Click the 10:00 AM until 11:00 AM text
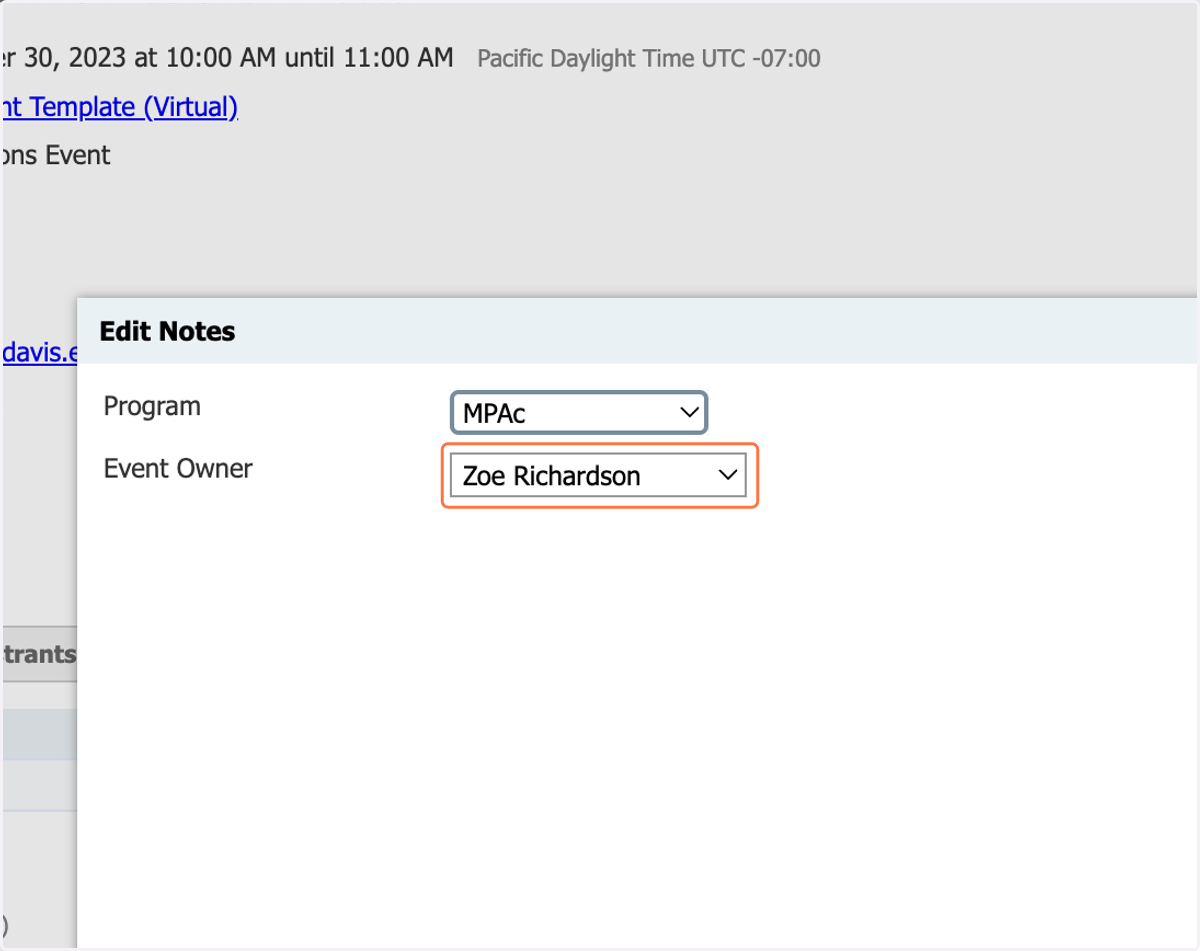The width and height of the screenshot is (1200, 951). tap(310, 58)
